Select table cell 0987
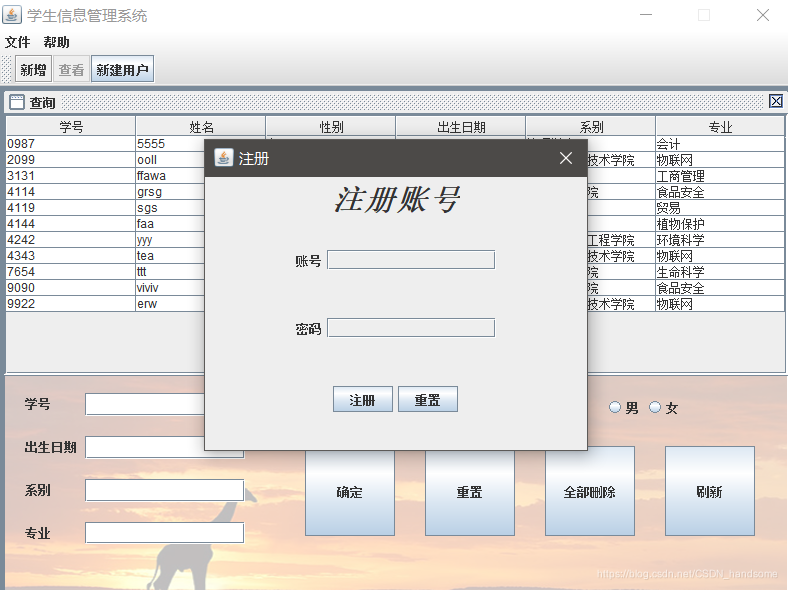 (71, 144)
